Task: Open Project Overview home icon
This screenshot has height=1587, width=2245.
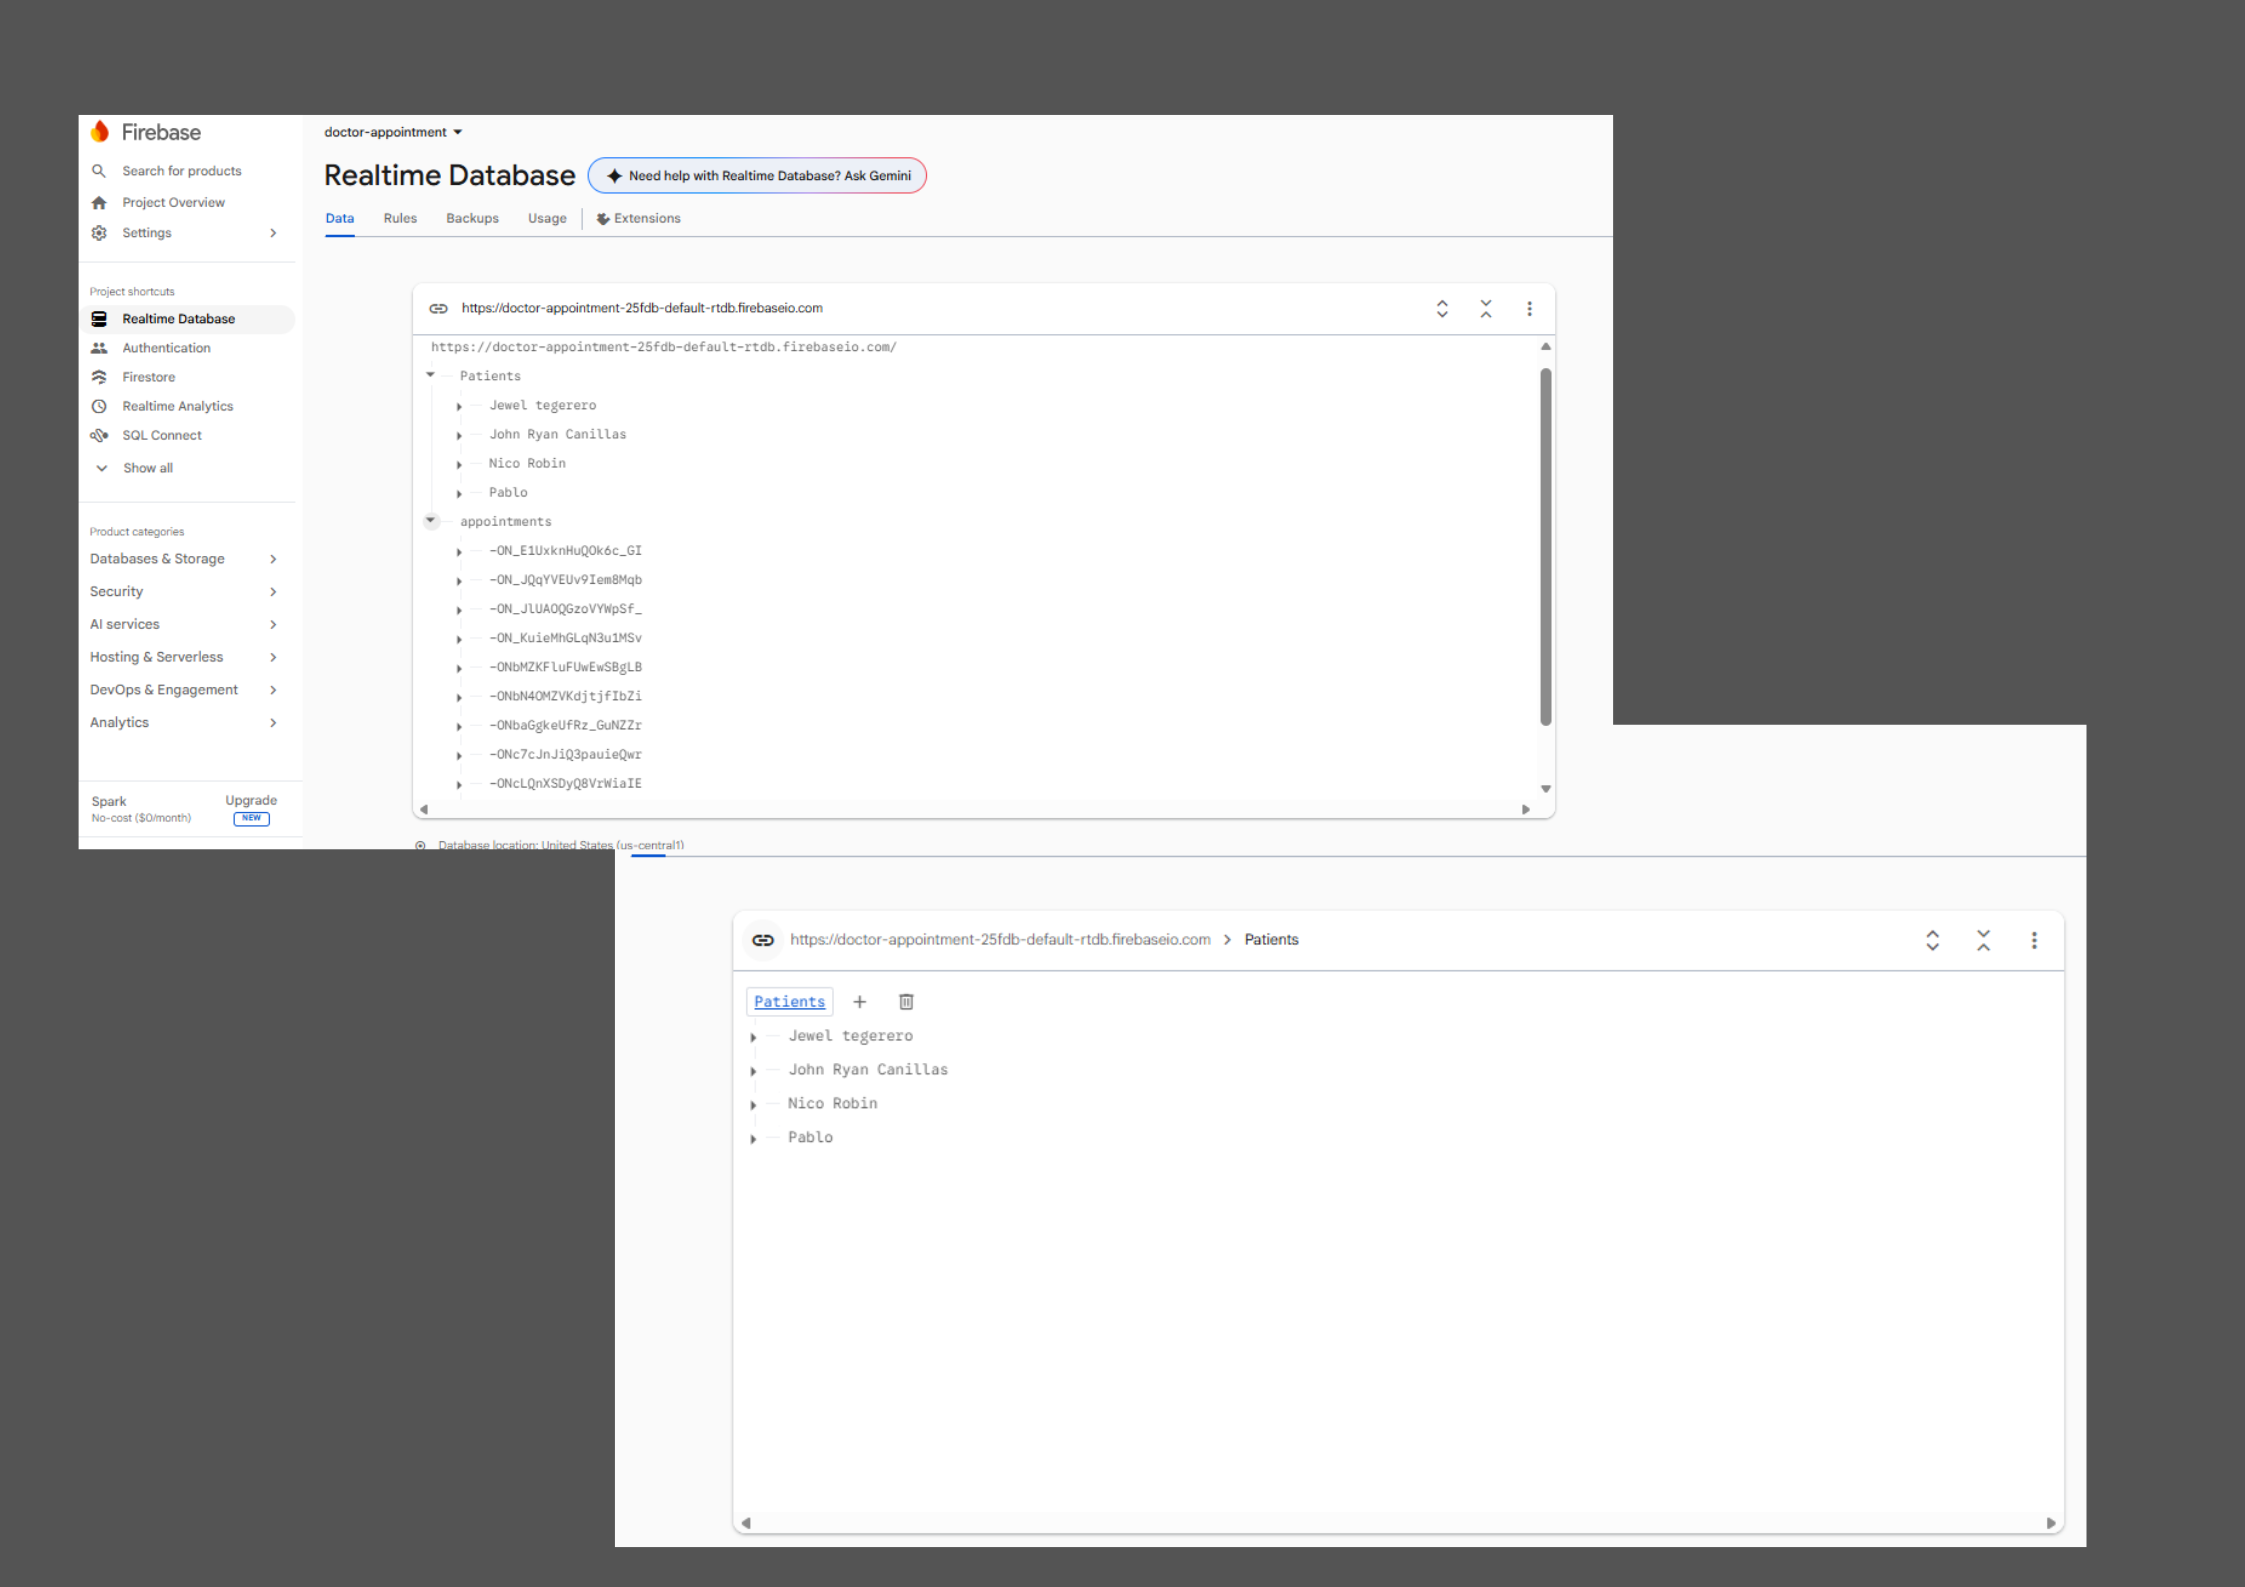Action: point(99,202)
